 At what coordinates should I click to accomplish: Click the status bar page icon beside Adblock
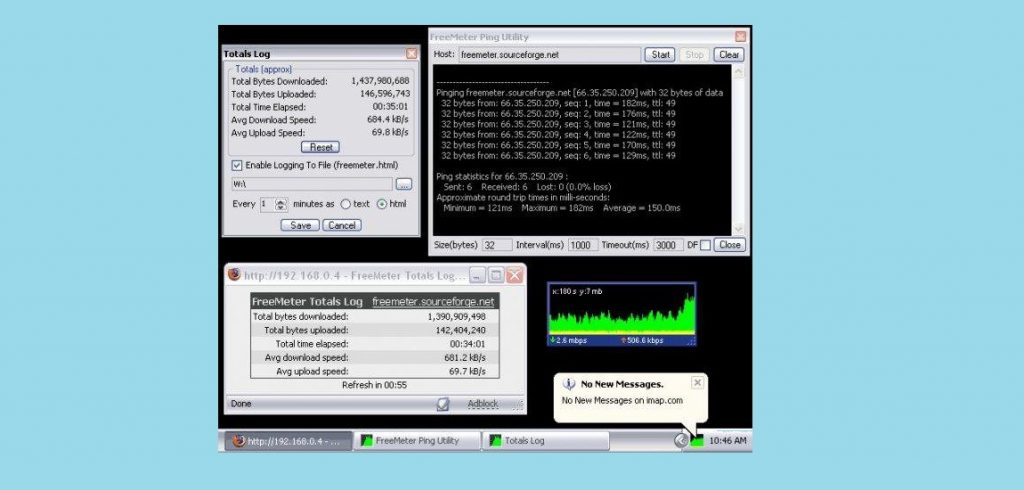pos(443,404)
